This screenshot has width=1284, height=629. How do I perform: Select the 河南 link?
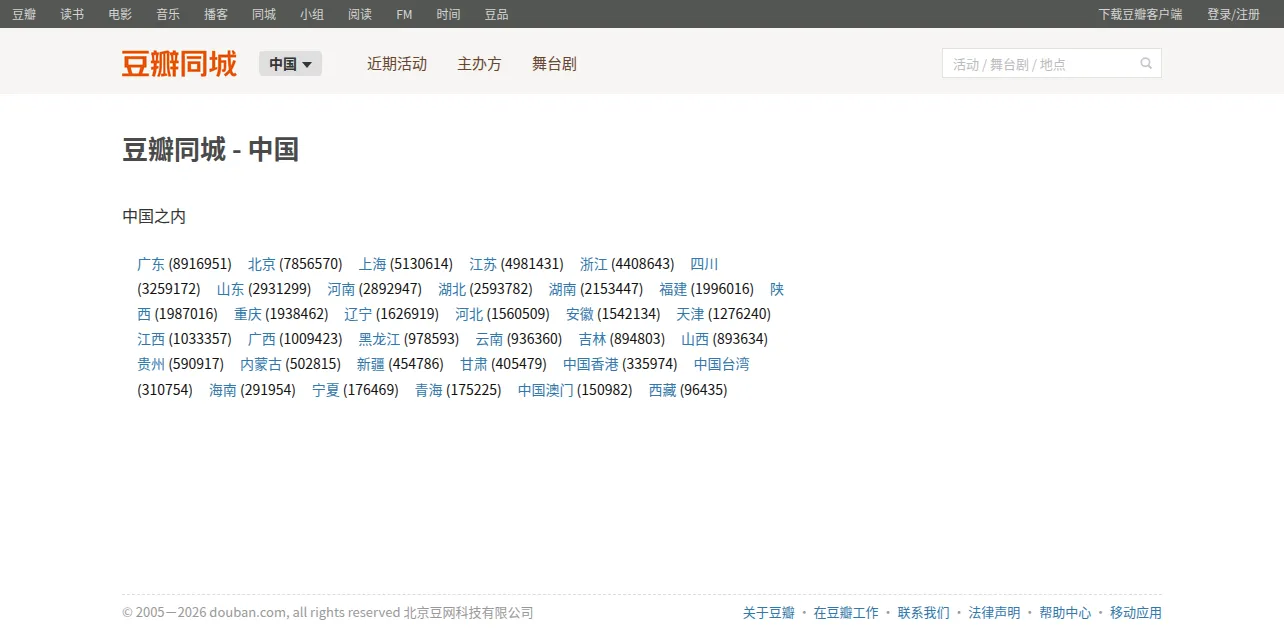341,289
